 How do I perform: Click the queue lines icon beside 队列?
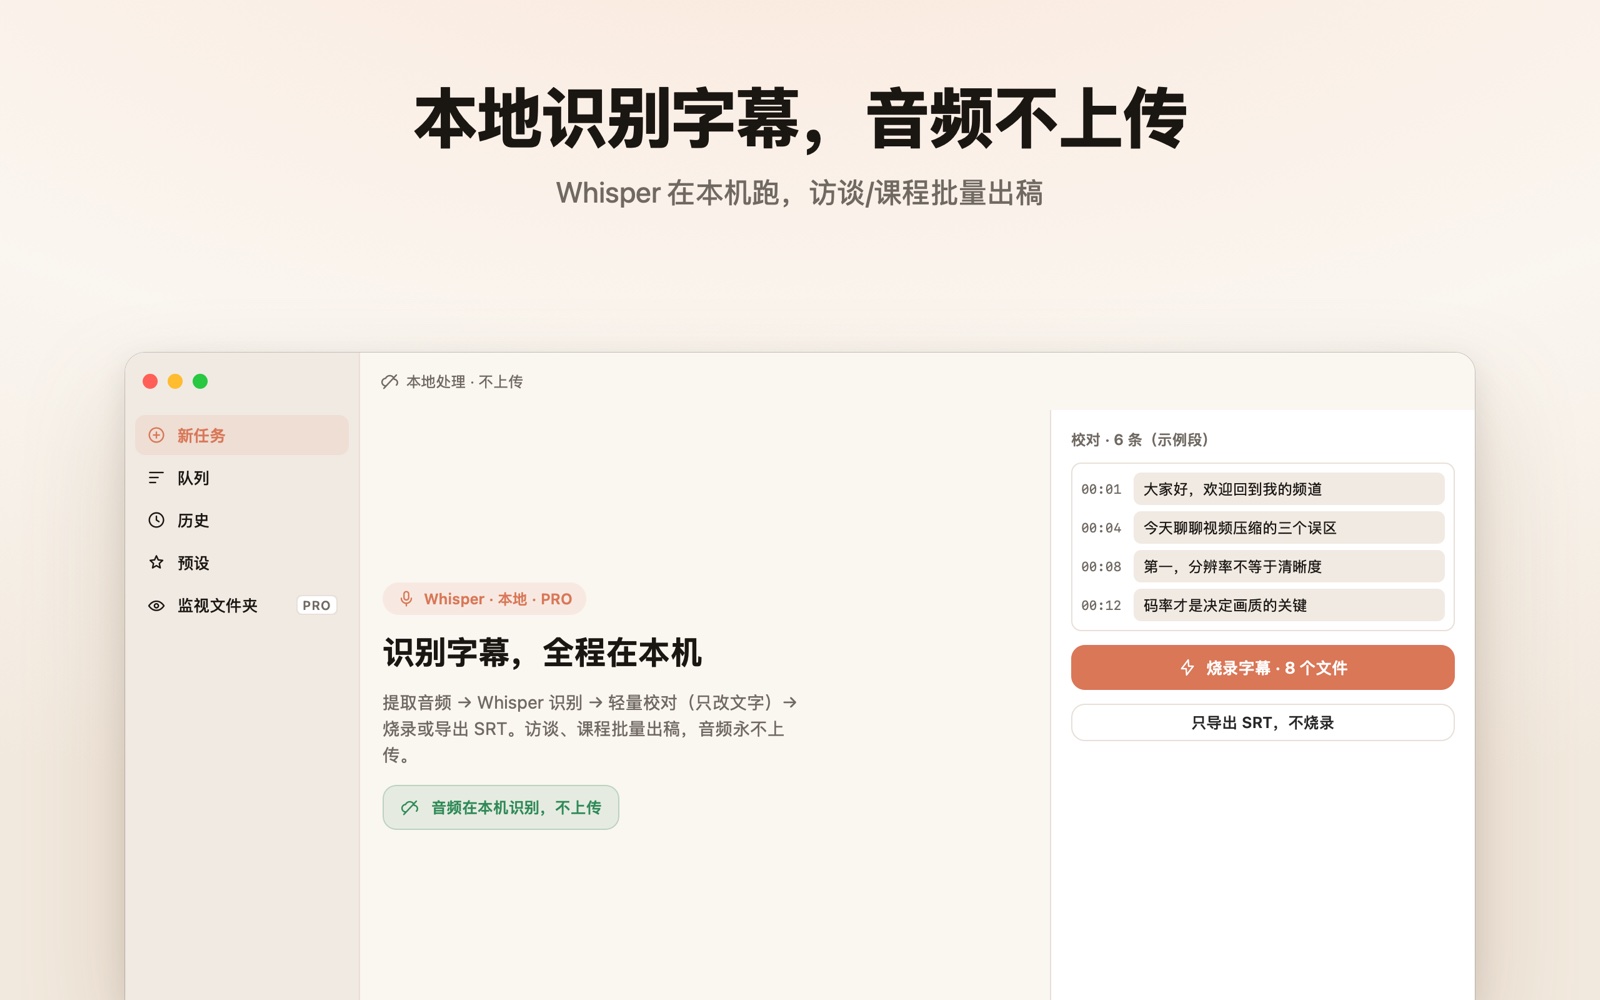[x=156, y=478]
